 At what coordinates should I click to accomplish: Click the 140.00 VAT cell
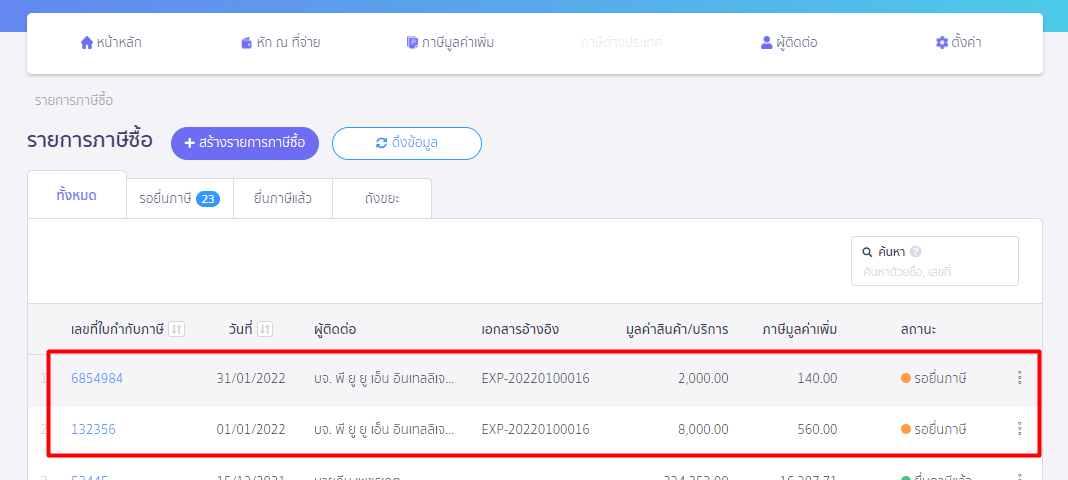coord(817,379)
